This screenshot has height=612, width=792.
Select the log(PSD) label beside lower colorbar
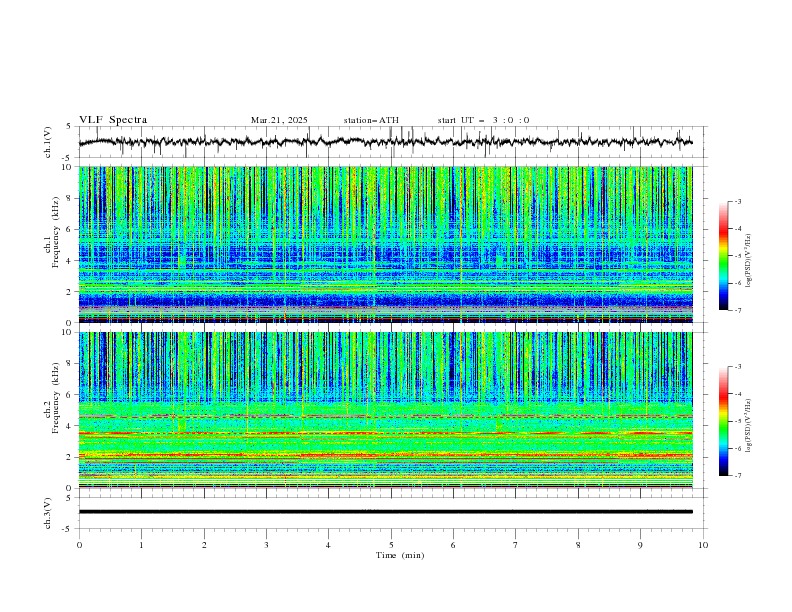[749, 425]
